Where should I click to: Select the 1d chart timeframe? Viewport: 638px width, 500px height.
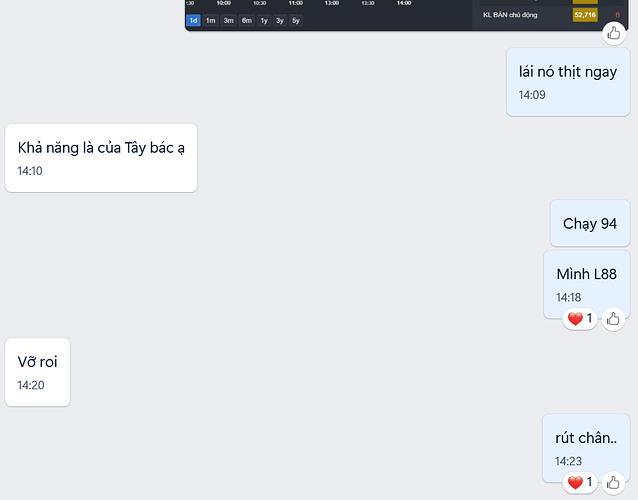[x=193, y=20]
